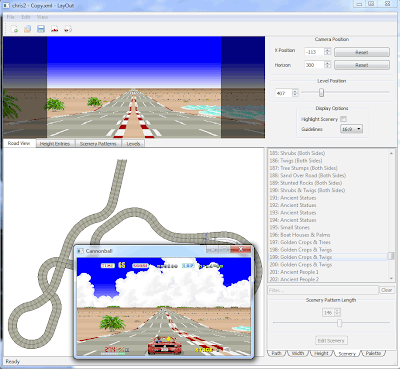Click the Open project folder icon
This screenshot has width=400, height=369.
[x=27, y=29]
